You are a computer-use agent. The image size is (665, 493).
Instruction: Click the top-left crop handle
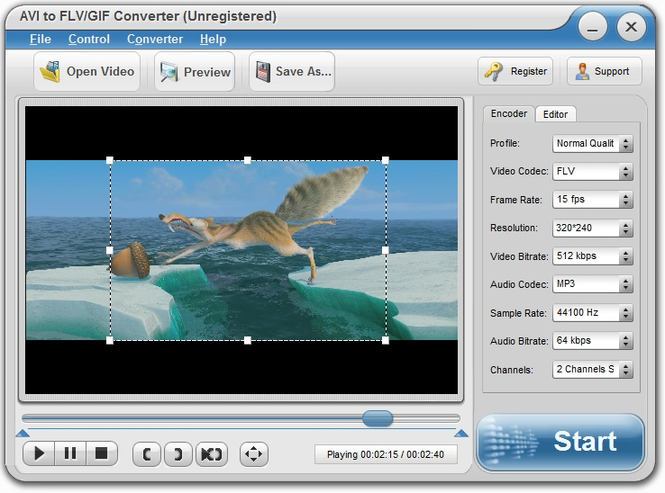[x=110, y=160]
